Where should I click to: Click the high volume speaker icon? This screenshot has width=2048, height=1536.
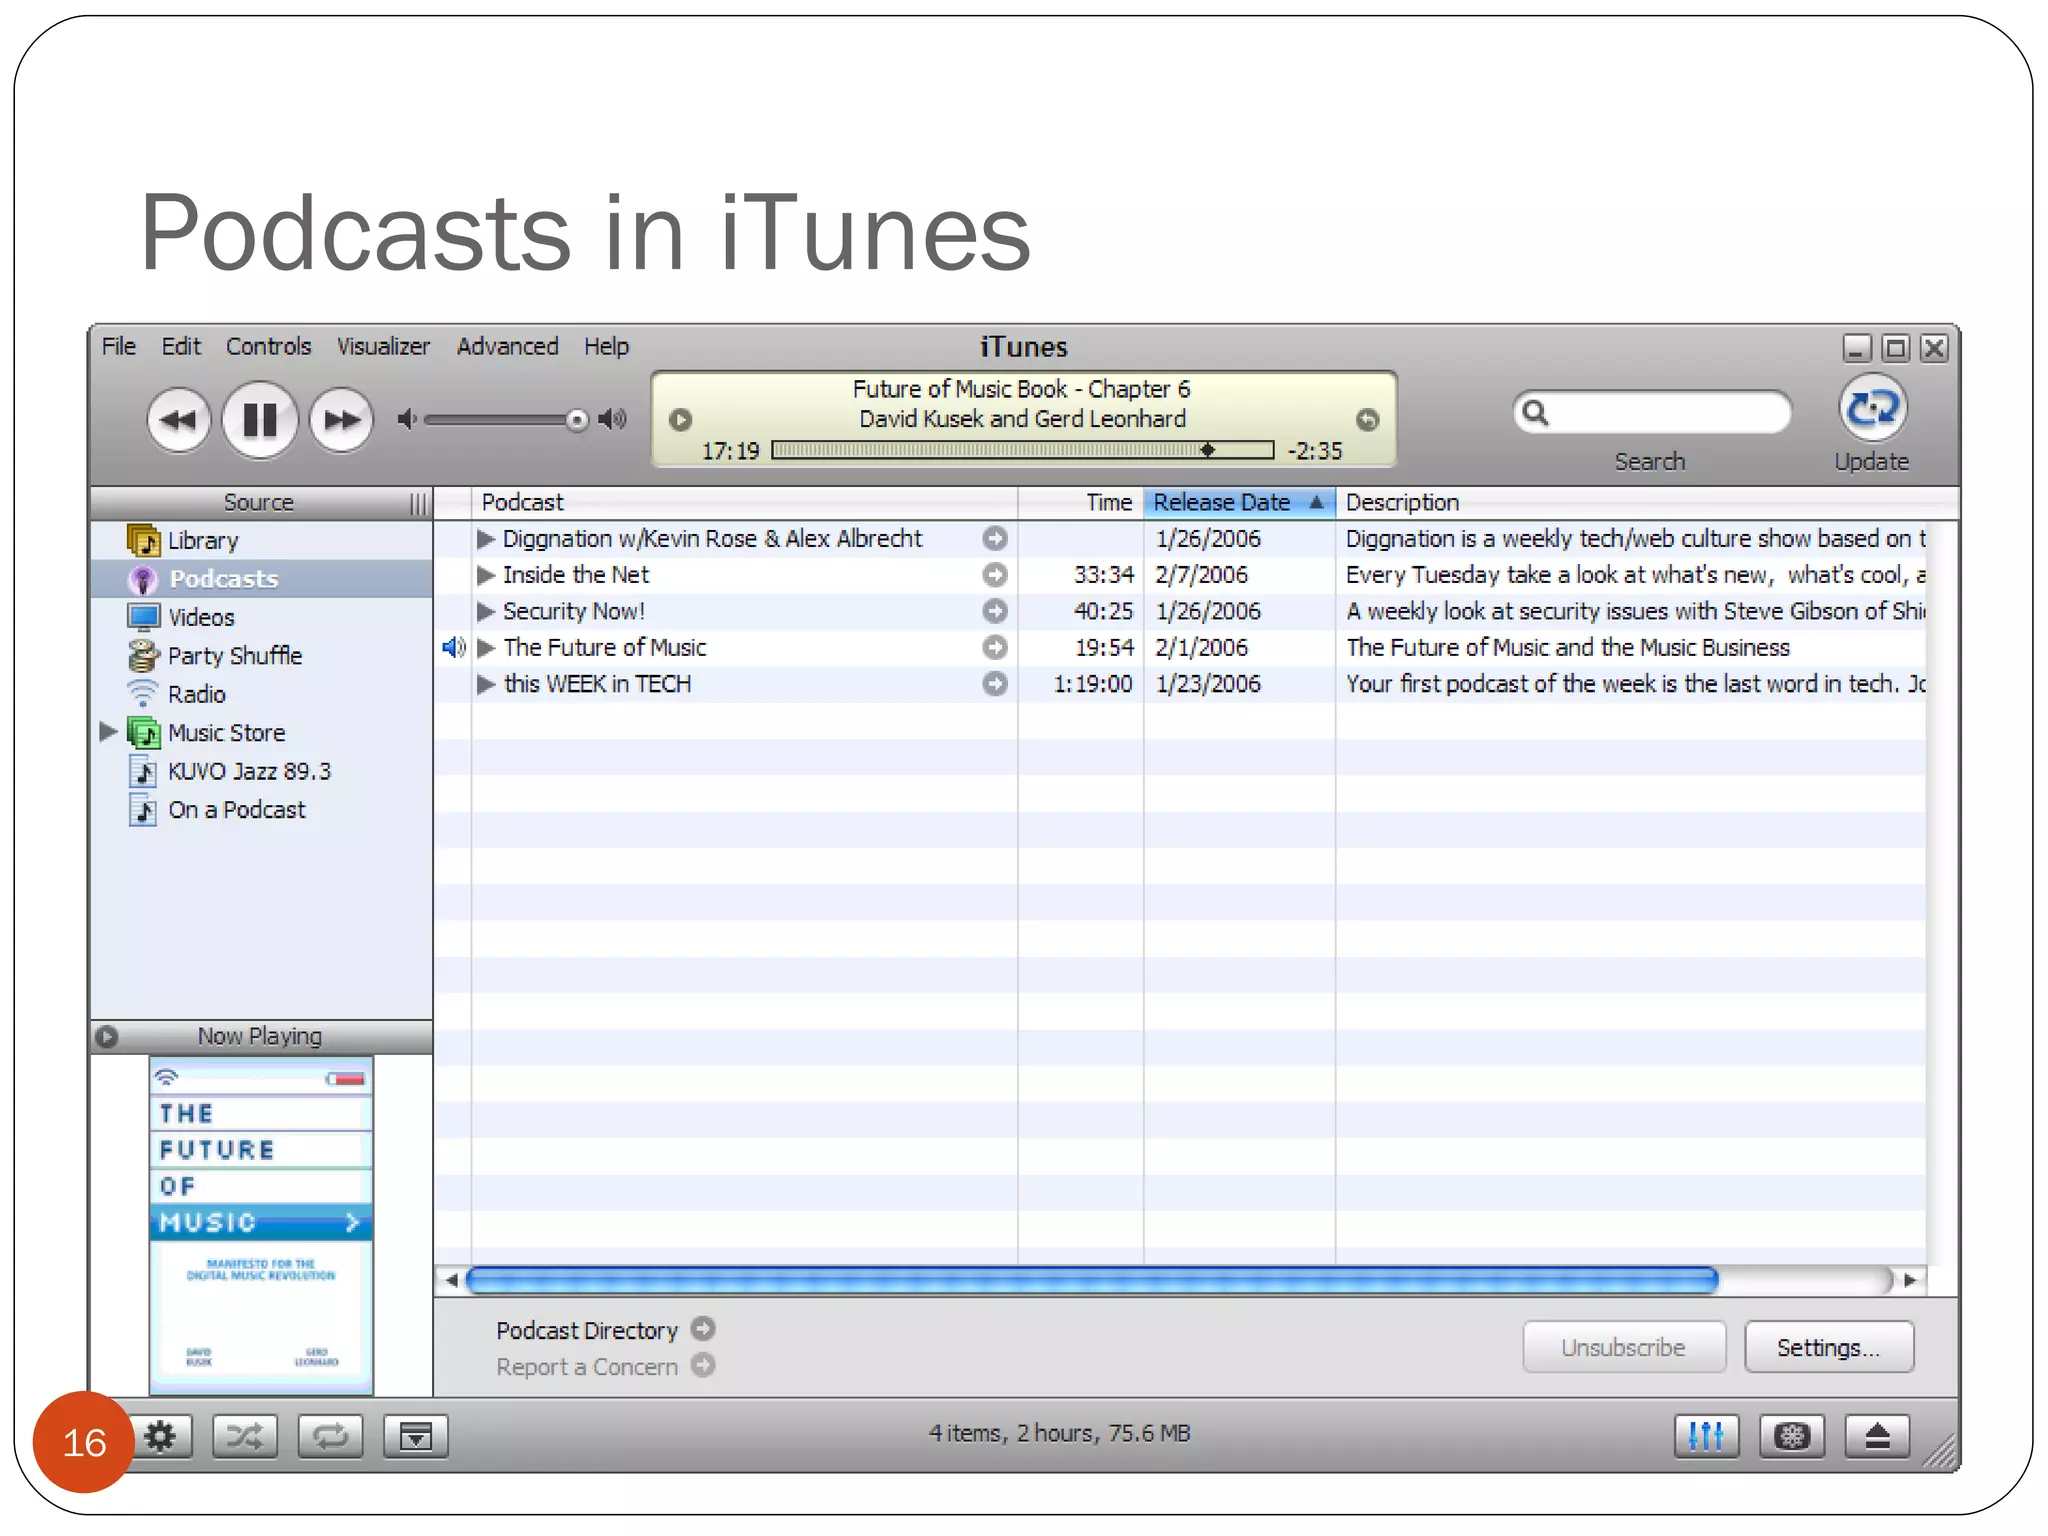[x=612, y=419]
